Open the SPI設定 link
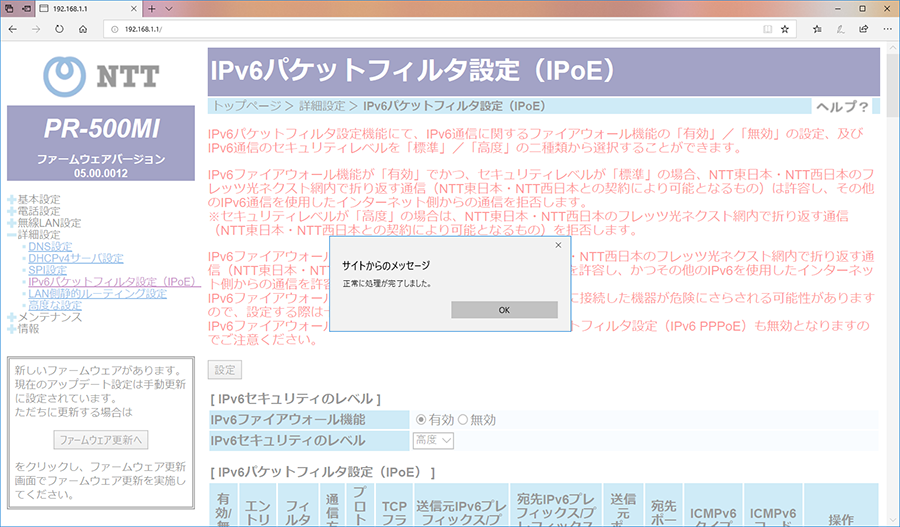The image size is (900, 527). coord(48,270)
